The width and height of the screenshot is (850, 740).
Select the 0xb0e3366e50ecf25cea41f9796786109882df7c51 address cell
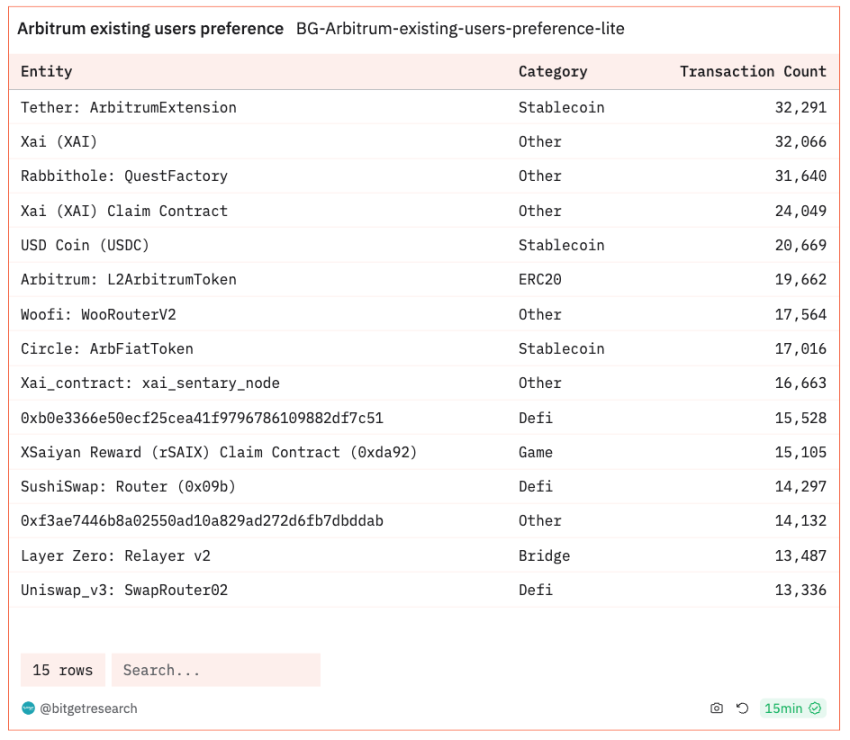pyautogui.click(x=201, y=418)
